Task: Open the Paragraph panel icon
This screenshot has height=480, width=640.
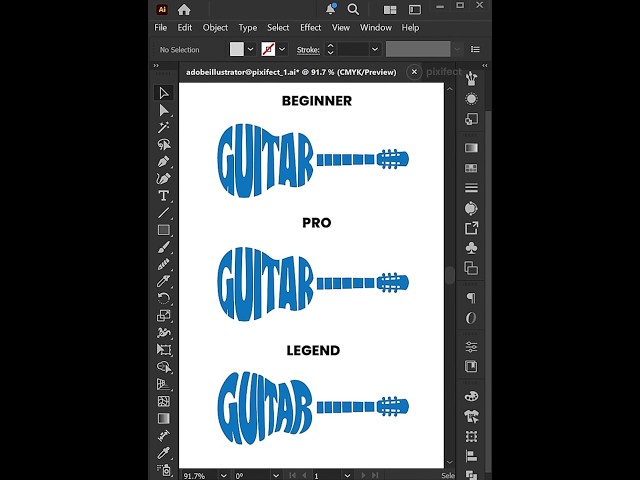Action: (x=471, y=298)
